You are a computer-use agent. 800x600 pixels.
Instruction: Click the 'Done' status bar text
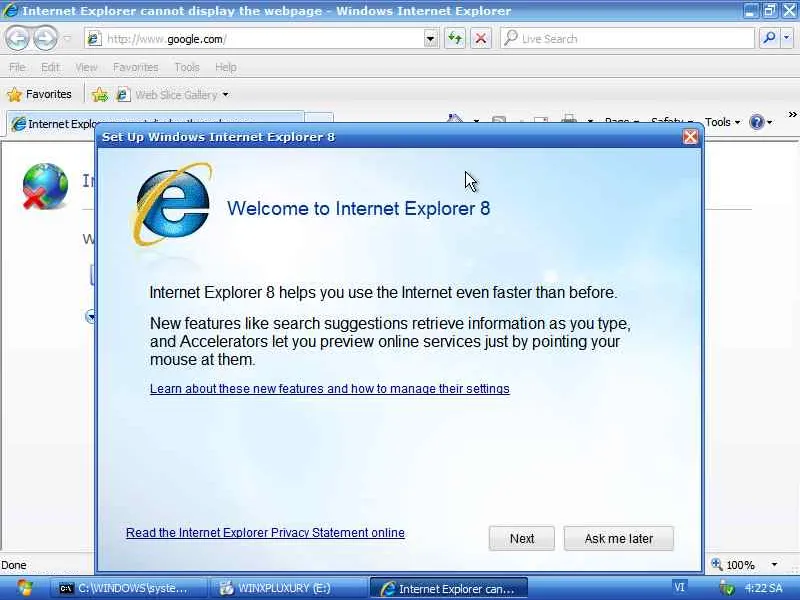coord(14,565)
